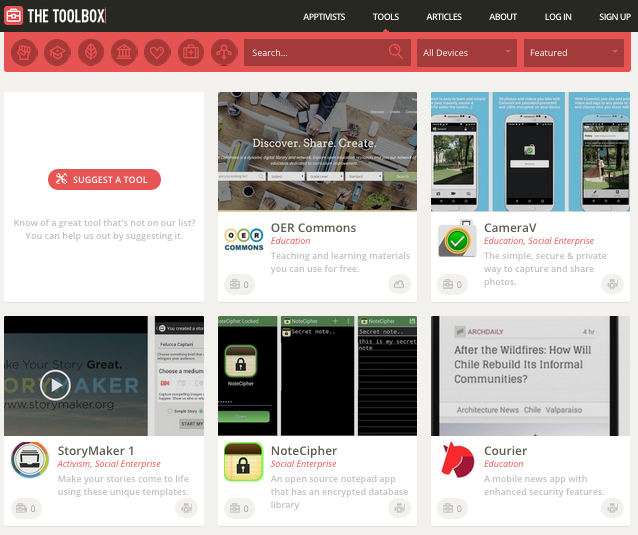Click cloud platform icon on OER Commons card
This screenshot has height=535, width=638.
[x=399, y=284]
